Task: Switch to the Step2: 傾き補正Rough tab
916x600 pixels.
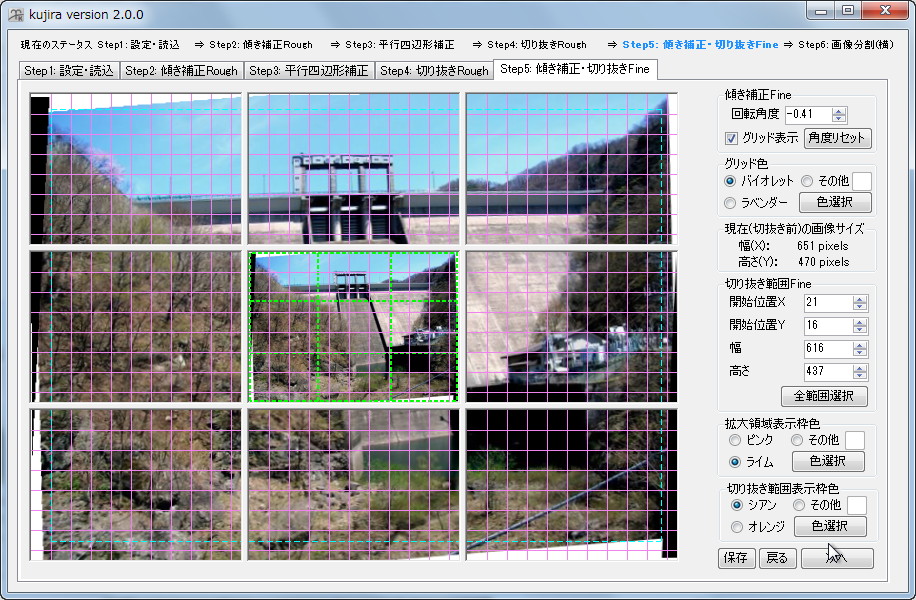Action: (182, 71)
